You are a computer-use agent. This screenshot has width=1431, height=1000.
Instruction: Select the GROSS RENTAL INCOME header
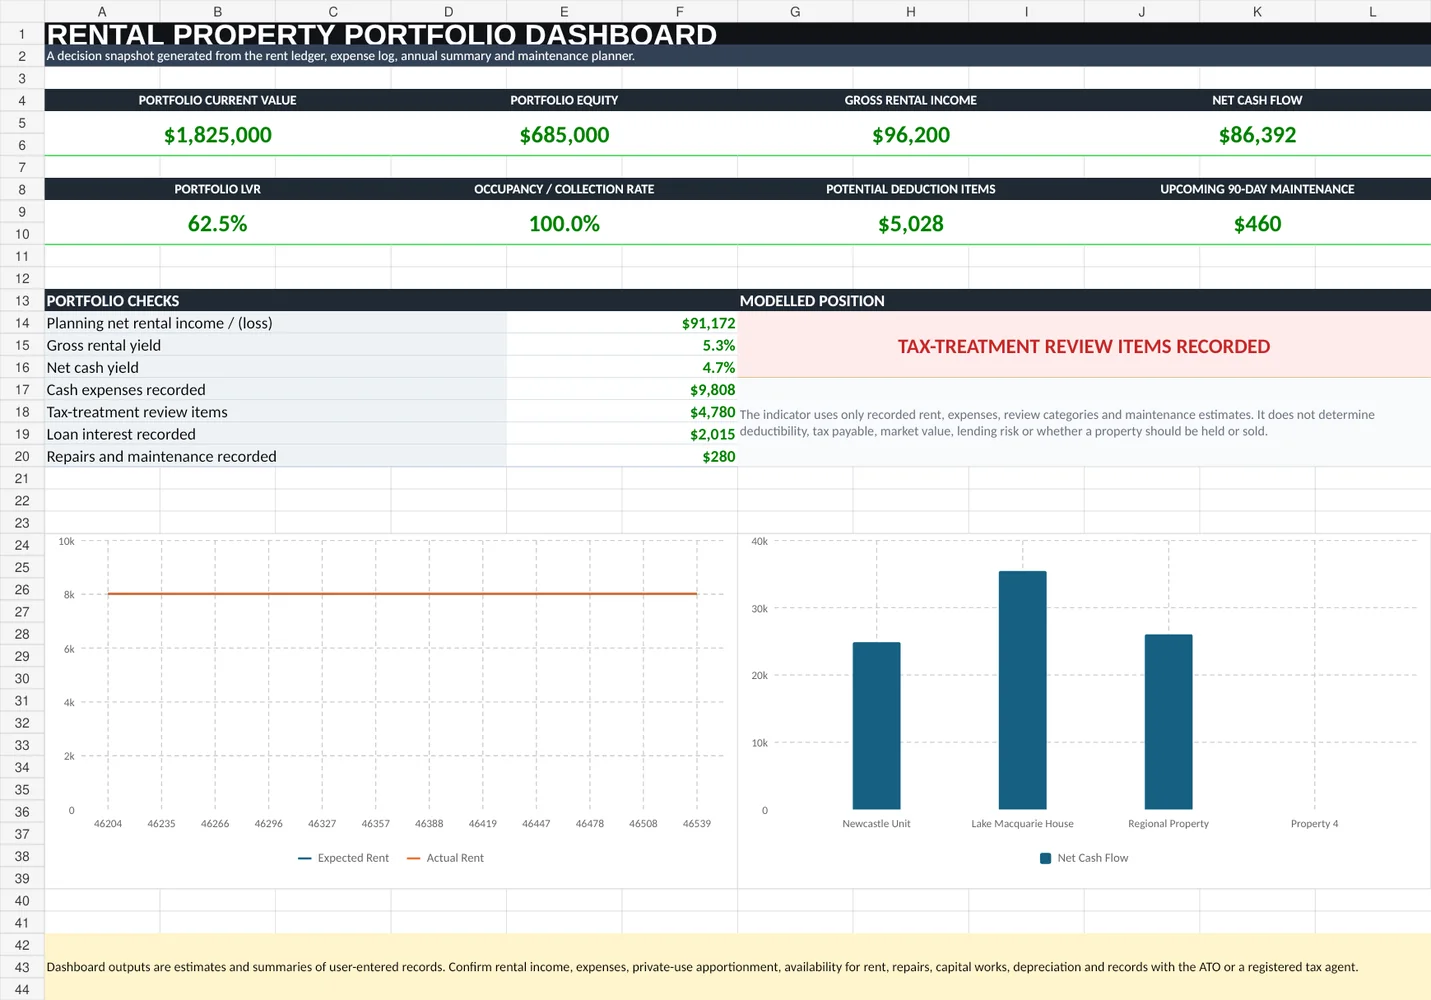click(910, 100)
